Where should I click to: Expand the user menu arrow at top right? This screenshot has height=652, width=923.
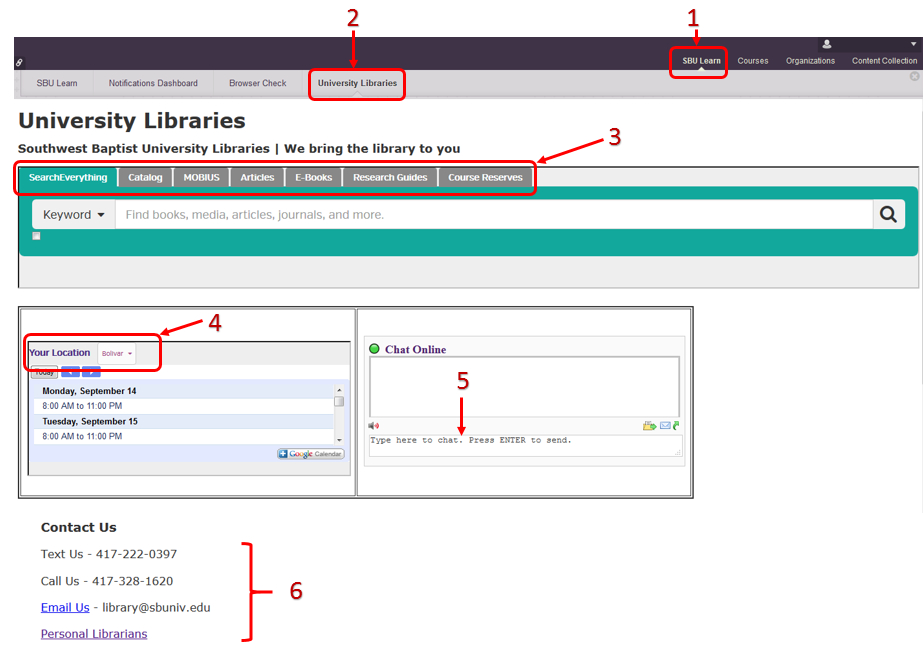pyautogui.click(x=914, y=44)
